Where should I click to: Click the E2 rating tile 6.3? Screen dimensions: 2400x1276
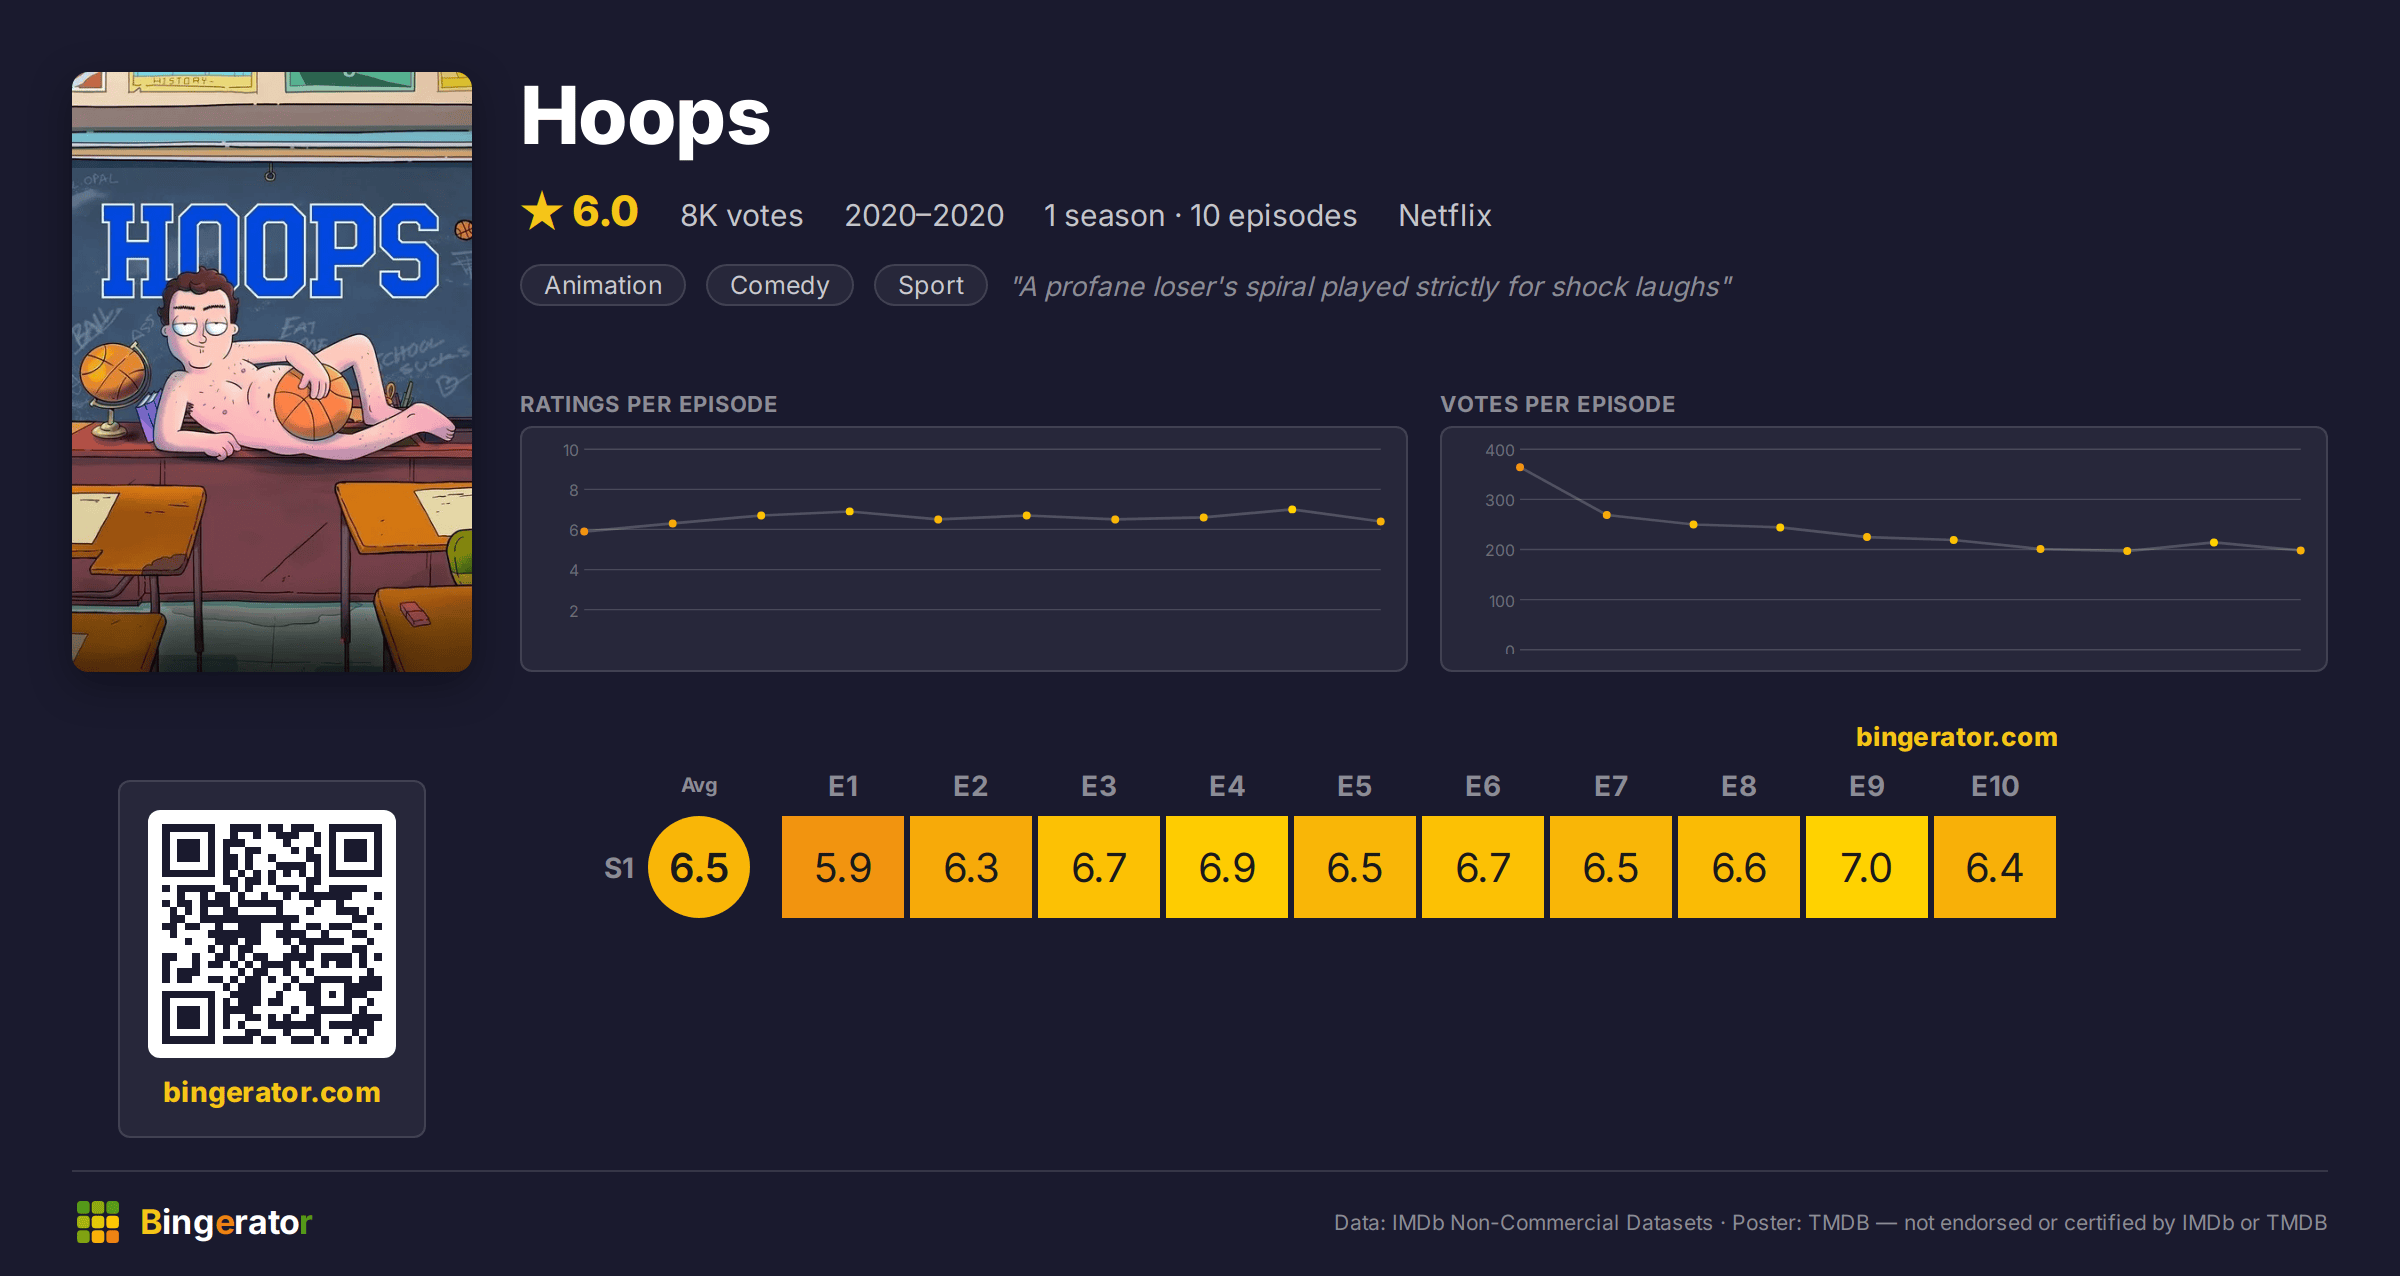(x=971, y=867)
